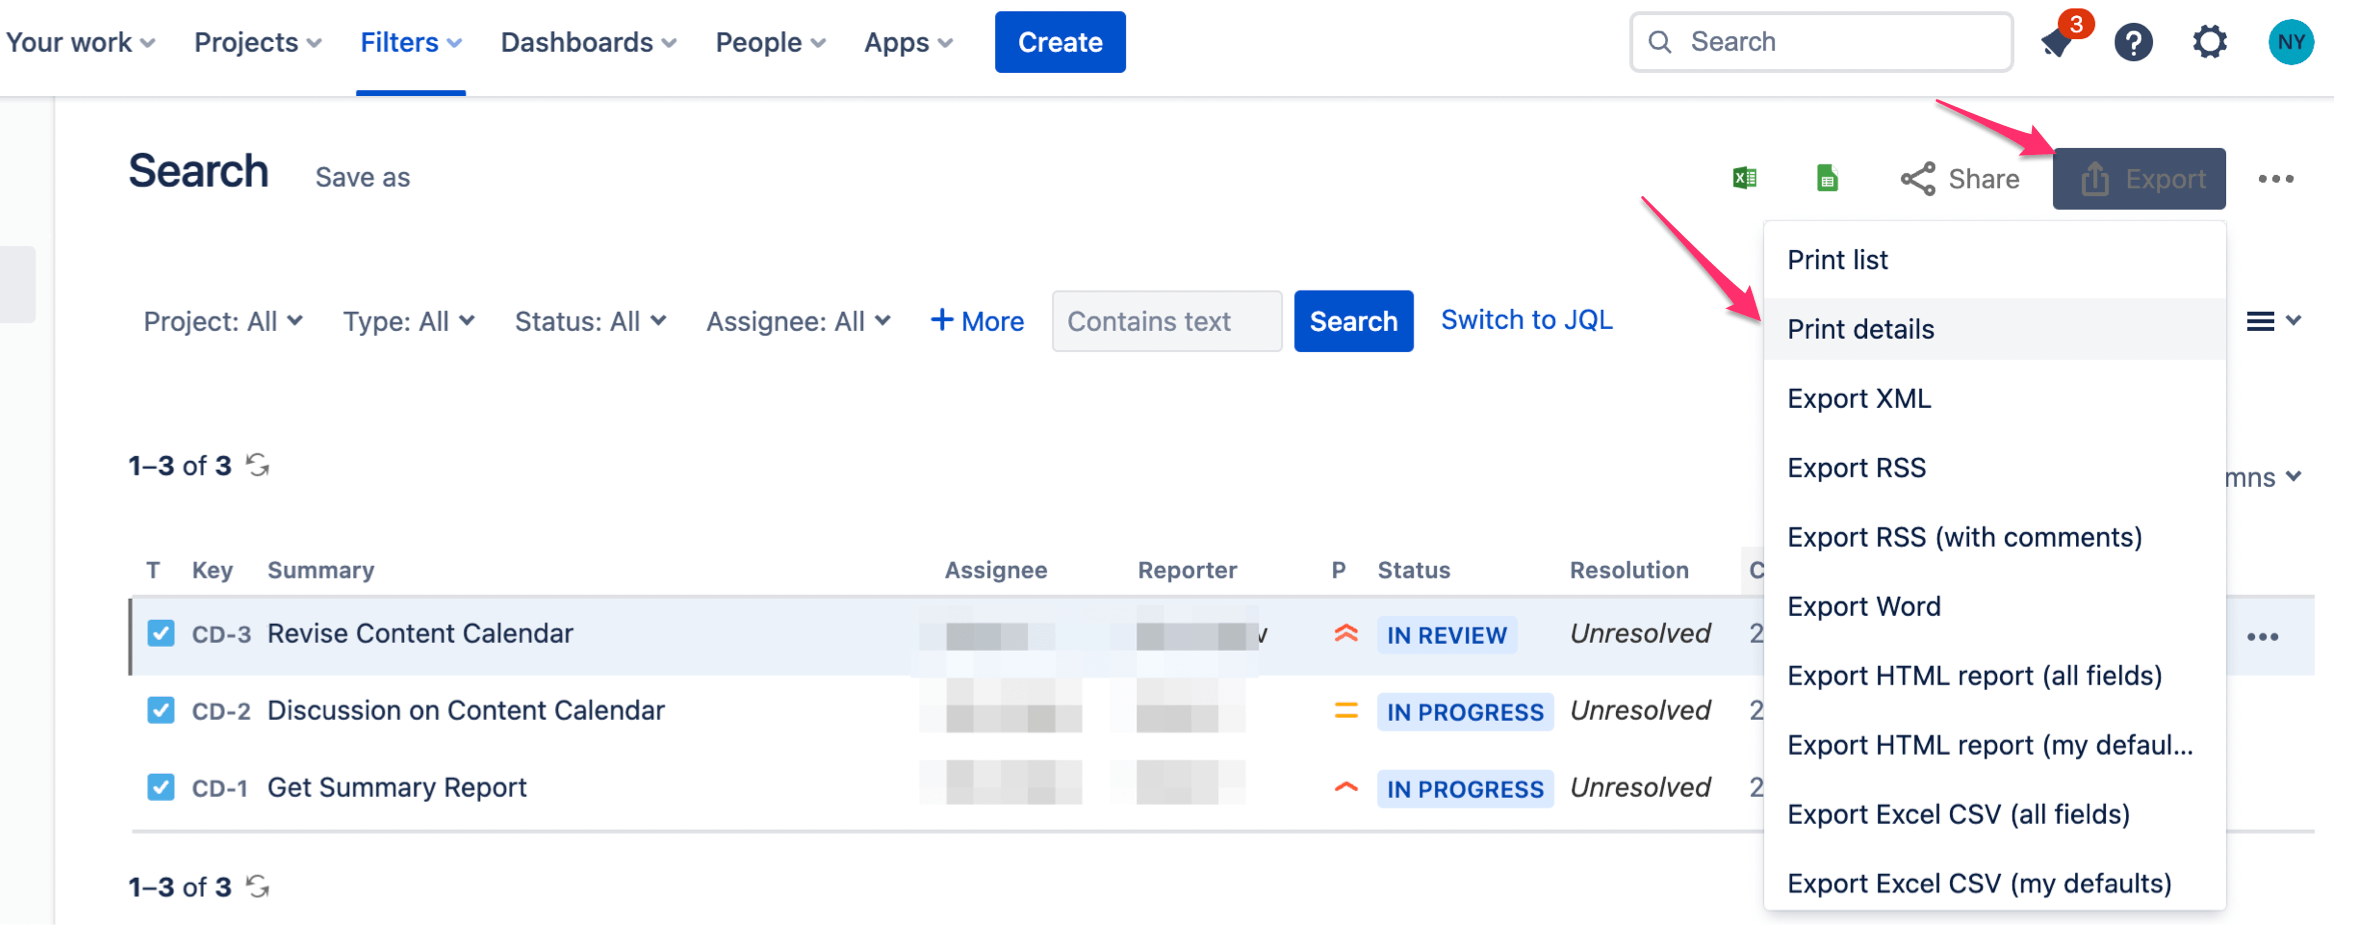
Task: Click the Google Sheets export icon
Action: (1827, 178)
